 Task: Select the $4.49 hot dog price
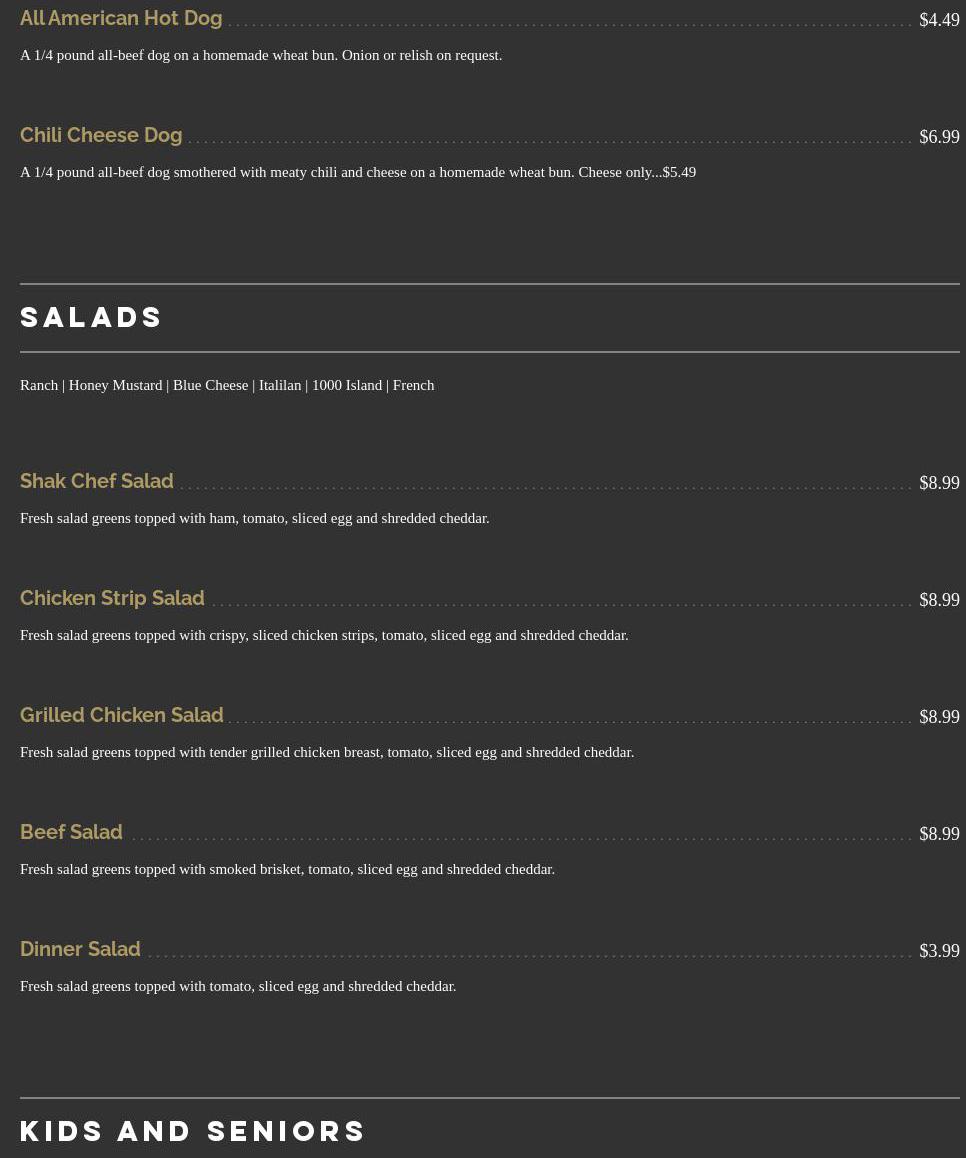pos(939,20)
